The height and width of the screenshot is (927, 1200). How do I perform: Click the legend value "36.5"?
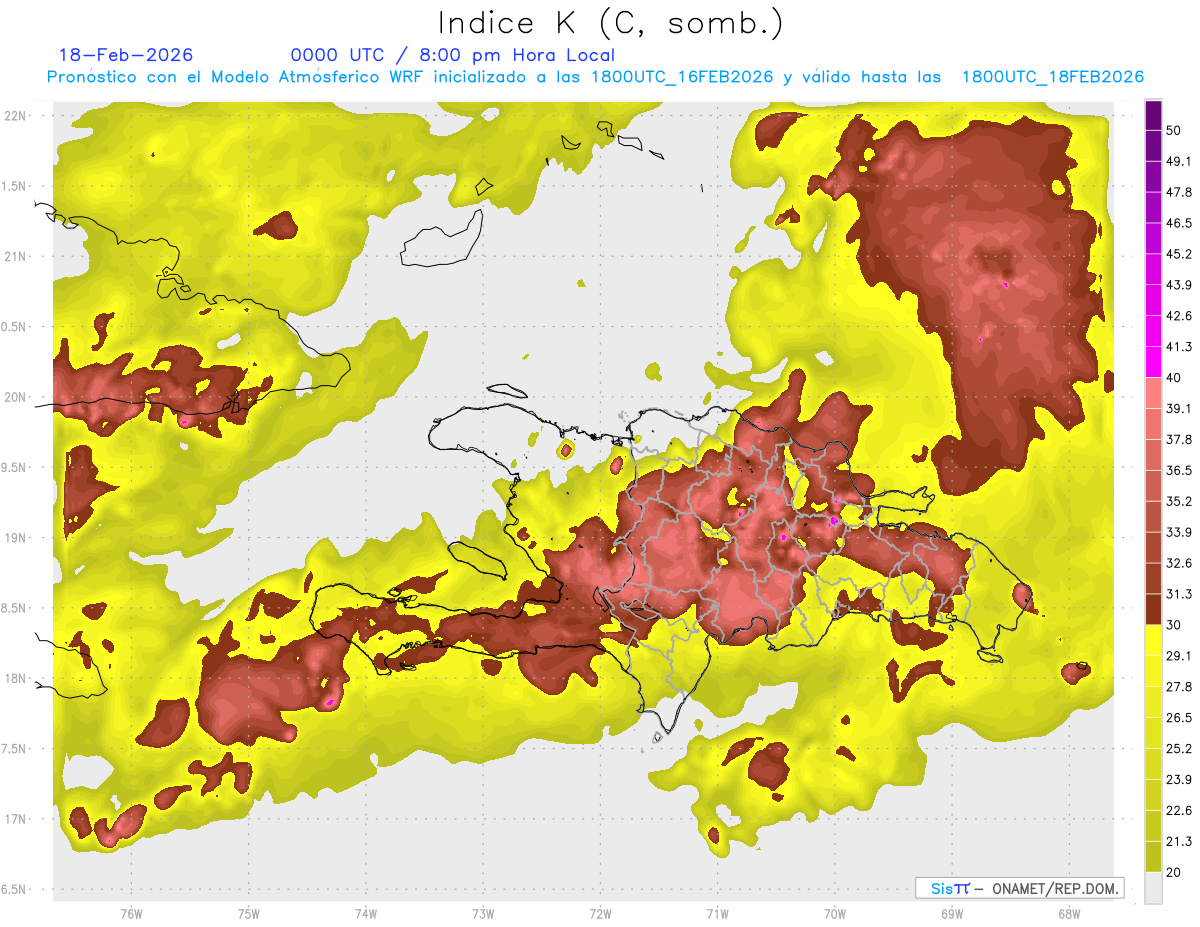1179,470
